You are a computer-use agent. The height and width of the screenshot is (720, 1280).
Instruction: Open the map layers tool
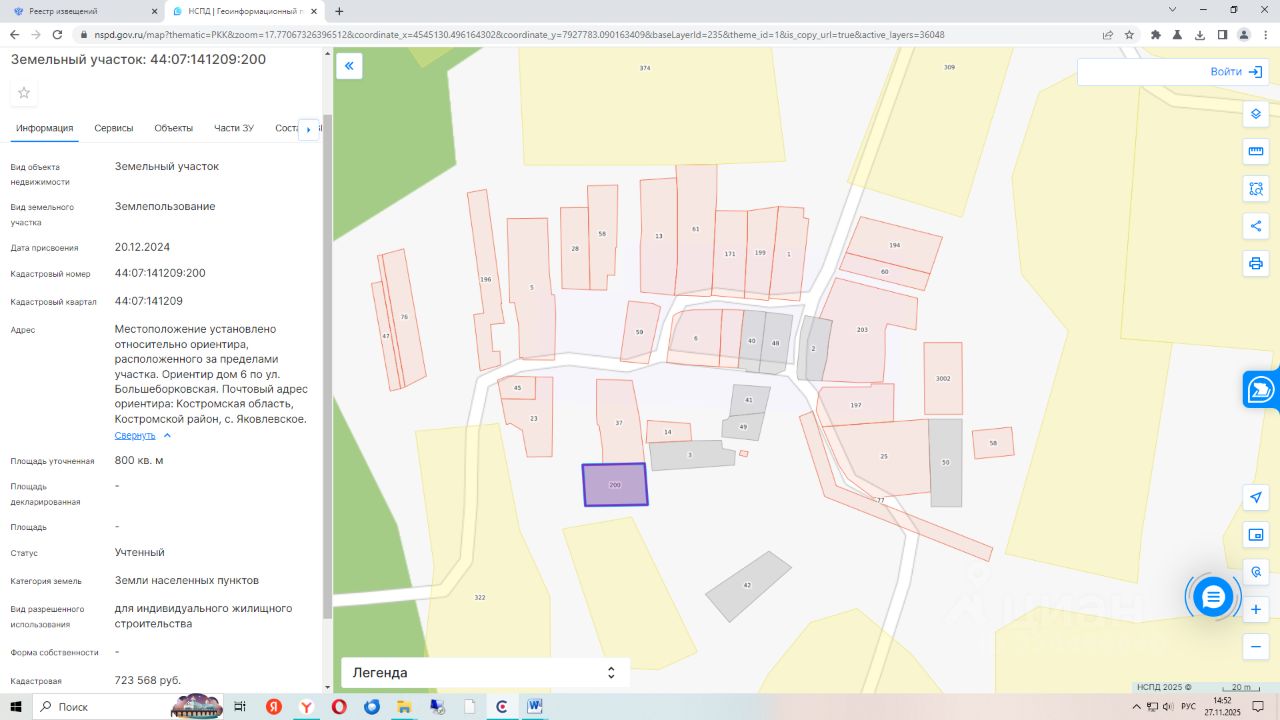tap(1256, 113)
